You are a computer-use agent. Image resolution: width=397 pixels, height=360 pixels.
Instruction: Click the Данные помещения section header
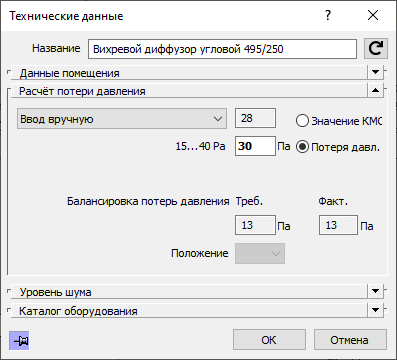click(189, 73)
